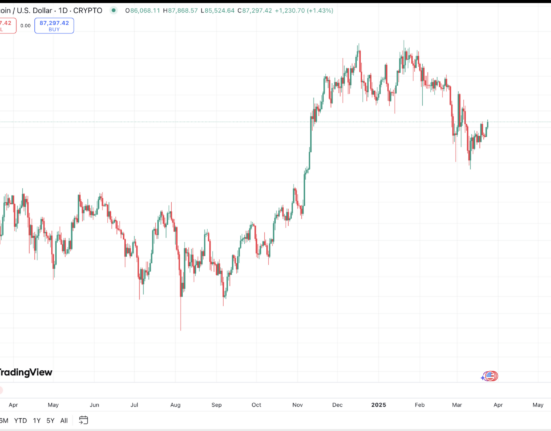
Task: Click the close price C87,297.42
Action: [x=255, y=11]
